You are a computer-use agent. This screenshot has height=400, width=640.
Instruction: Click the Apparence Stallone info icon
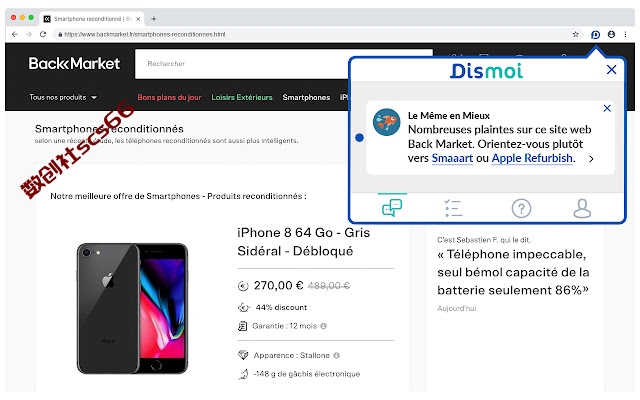[336, 356]
